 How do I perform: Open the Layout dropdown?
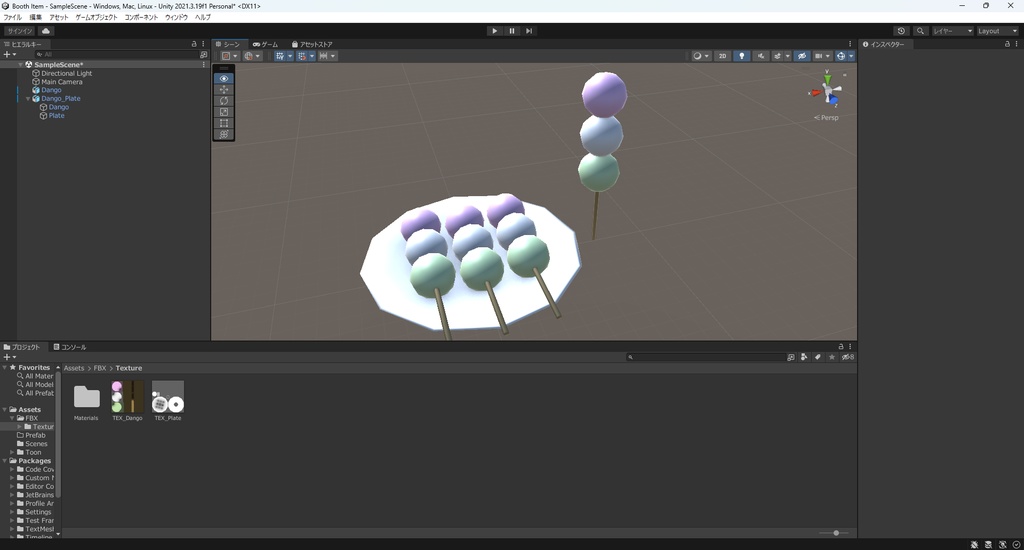[x=997, y=31]
